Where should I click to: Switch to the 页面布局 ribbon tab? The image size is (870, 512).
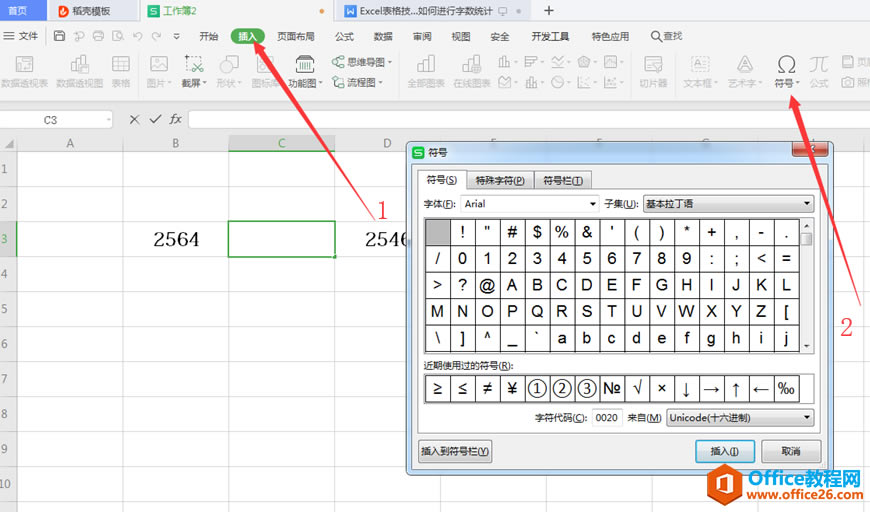click(296, 37)
